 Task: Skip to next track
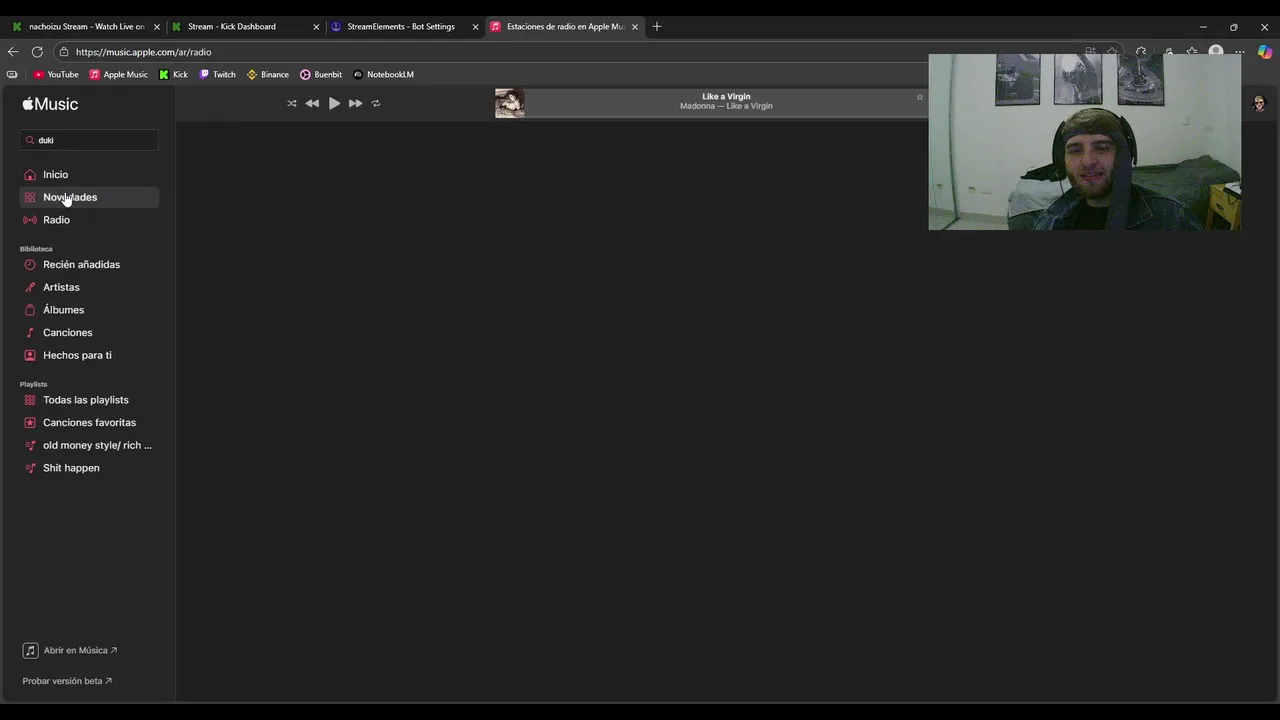(355, 103)
